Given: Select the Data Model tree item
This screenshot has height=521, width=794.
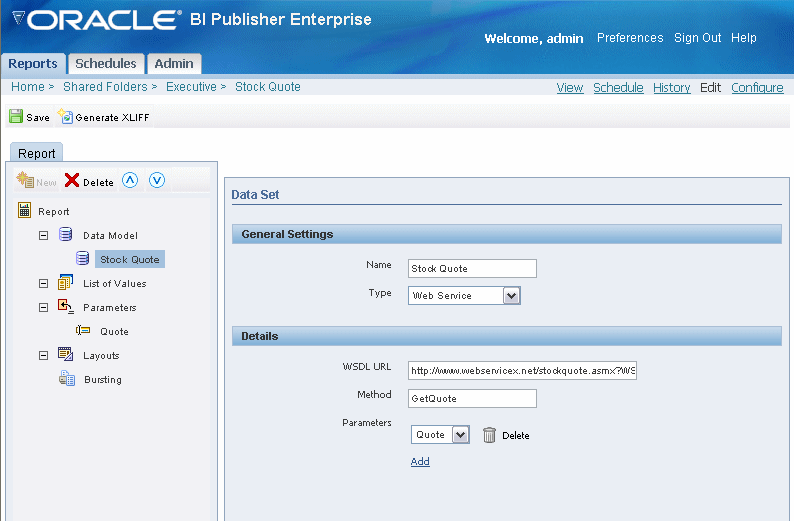Looking at the screenshot, I should 110,235.
